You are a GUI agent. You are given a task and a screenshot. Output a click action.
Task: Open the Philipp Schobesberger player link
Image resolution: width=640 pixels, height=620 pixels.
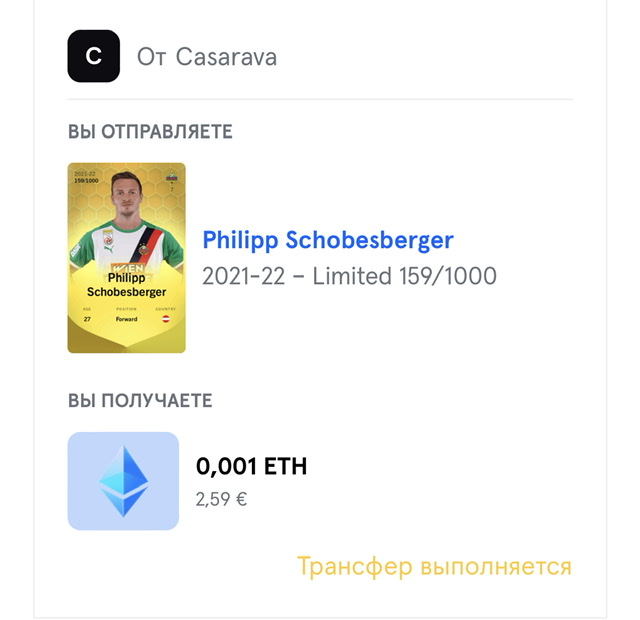(328, 240)
